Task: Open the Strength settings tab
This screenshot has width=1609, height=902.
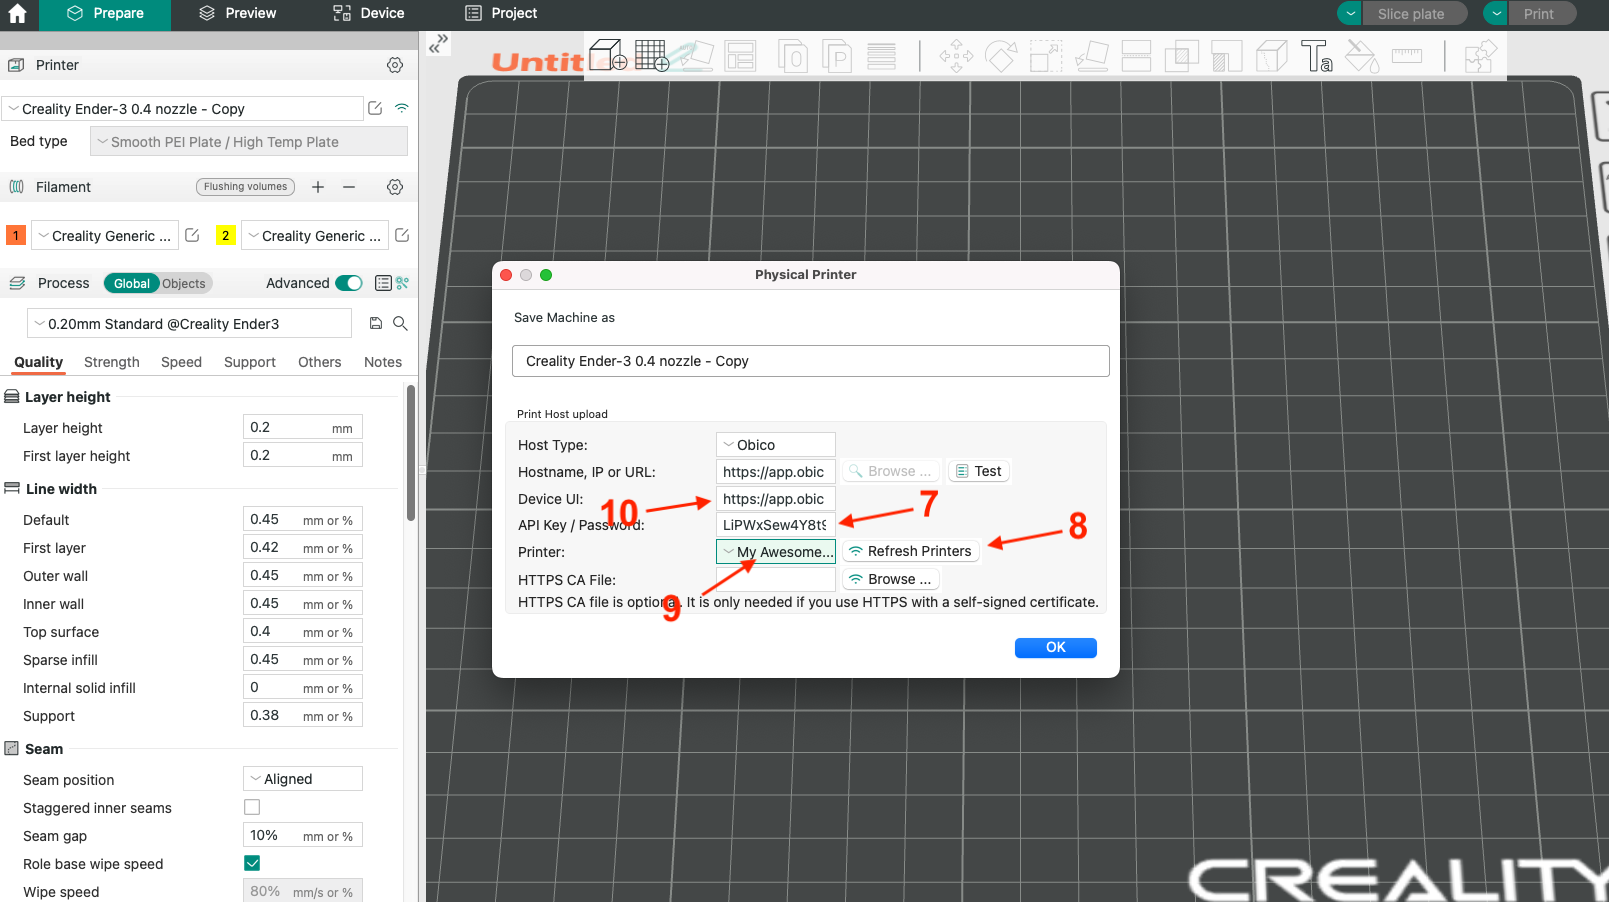Action: point(112,362)
